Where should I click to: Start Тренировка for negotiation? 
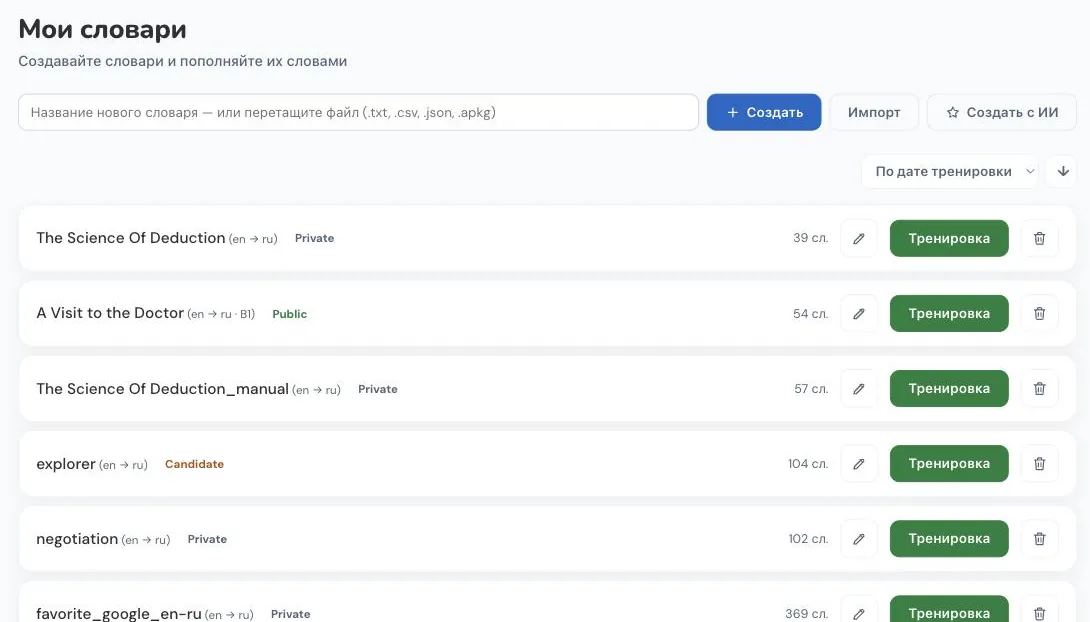[x=949, y=539]
